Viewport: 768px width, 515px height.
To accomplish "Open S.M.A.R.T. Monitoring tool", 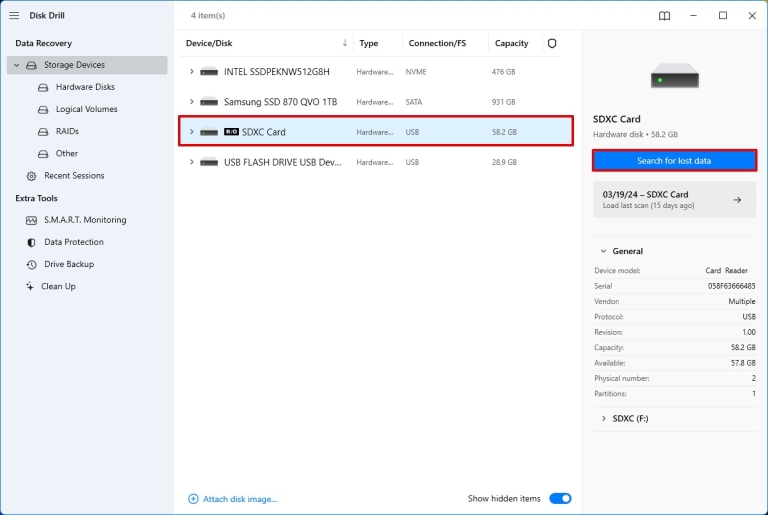I will pyautogui.click(x=87, y=220).
